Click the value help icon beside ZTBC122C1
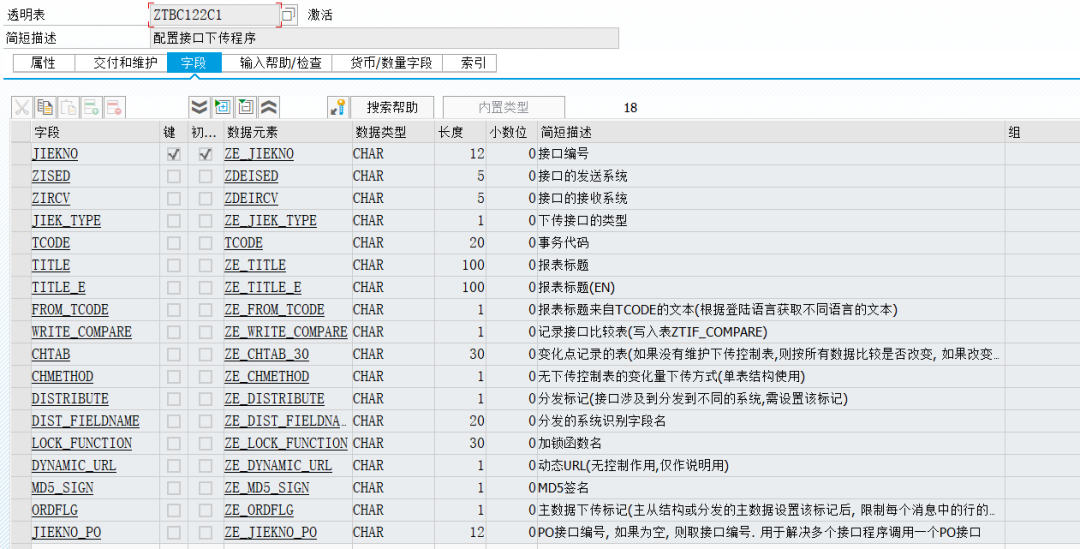Image resolution: width=1080 pixels, height=549 pixels. 289,14
